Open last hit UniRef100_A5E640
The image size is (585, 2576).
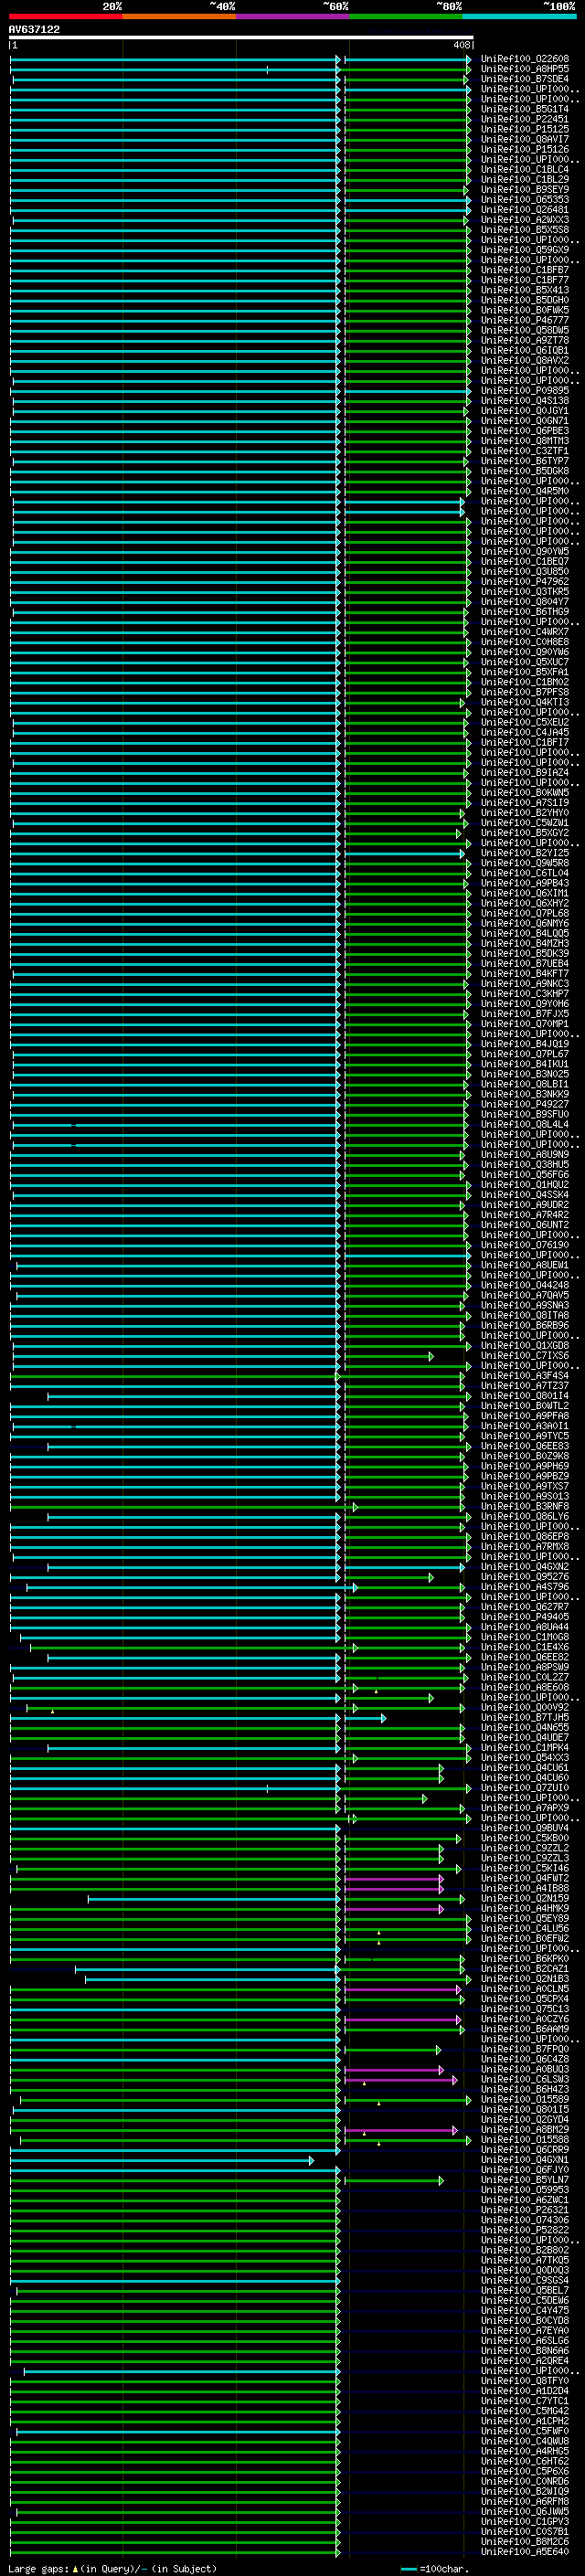click(525, 2551)
